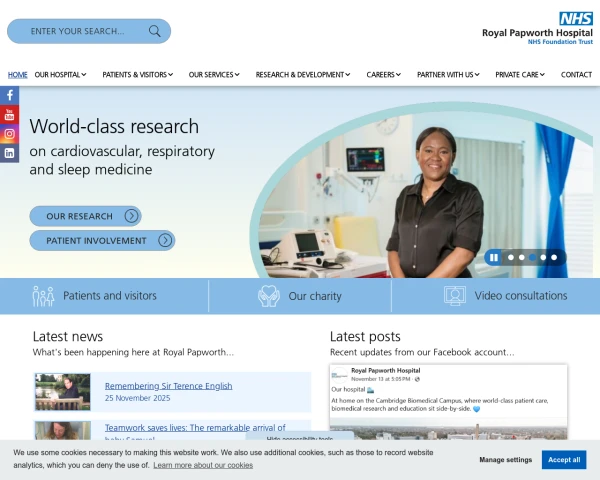Open the Contact nav link
Viewport: 600px width, 480px height.
[x=576, y=75]
